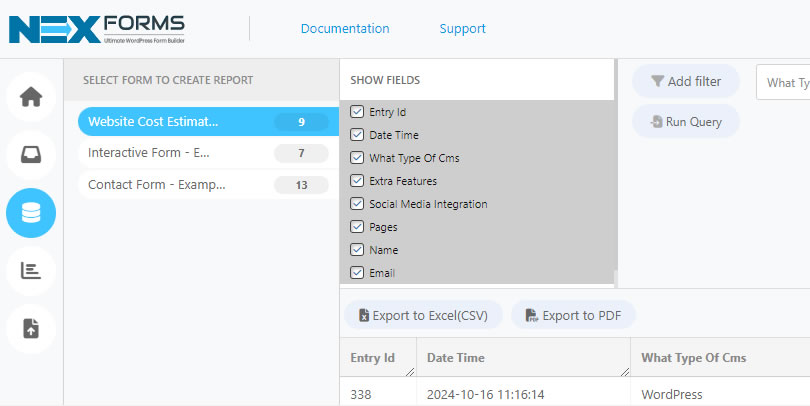Screen dimensions: 810x406
Task: Click entry id cell 338
Action: pos(361,395)
